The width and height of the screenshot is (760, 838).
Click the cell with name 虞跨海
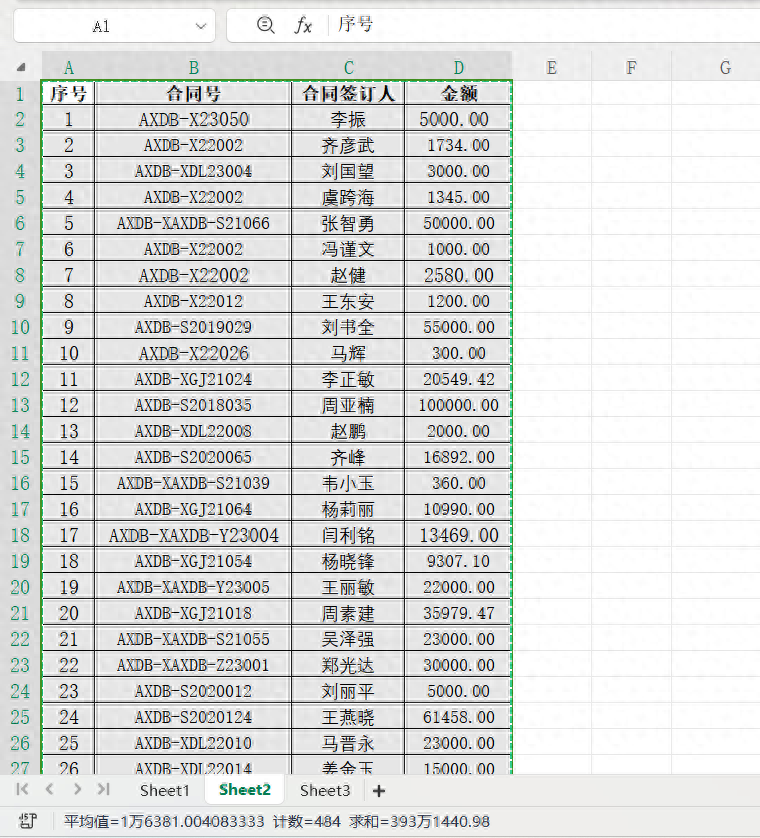click(x=348, y=197)
